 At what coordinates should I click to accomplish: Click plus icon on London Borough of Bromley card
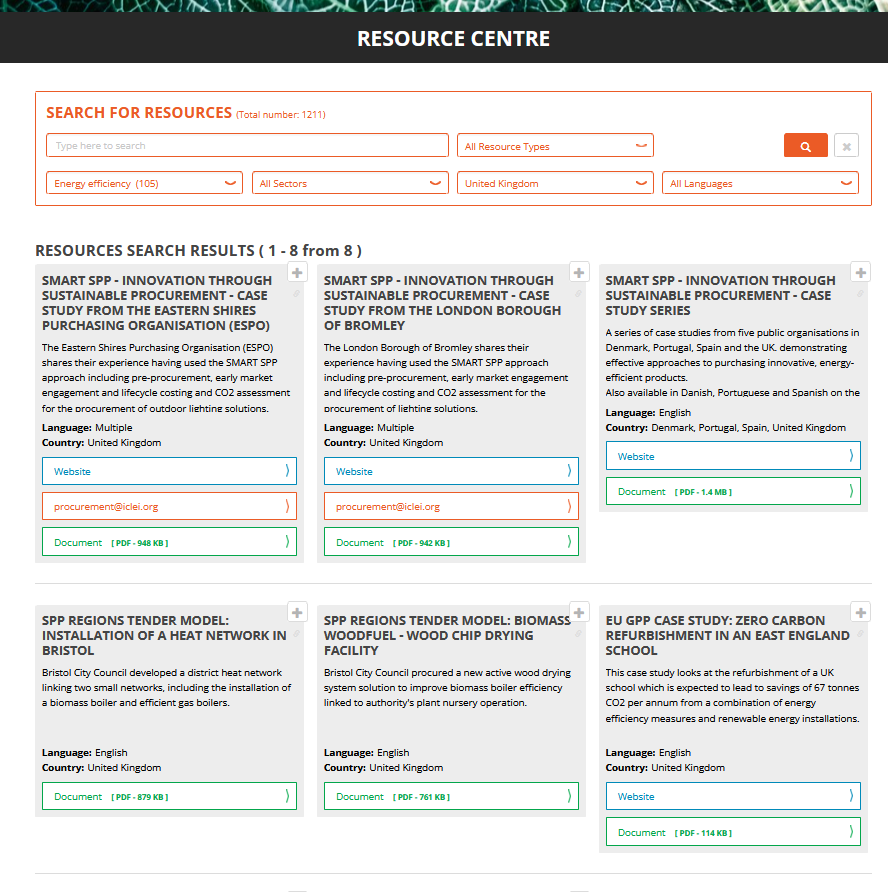[579, 272]
